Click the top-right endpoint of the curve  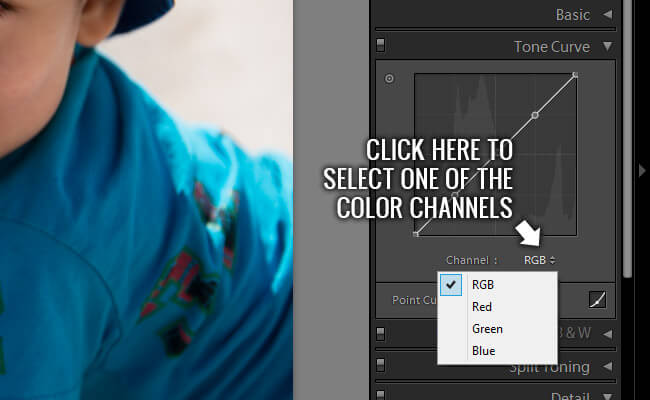(575, 75)
